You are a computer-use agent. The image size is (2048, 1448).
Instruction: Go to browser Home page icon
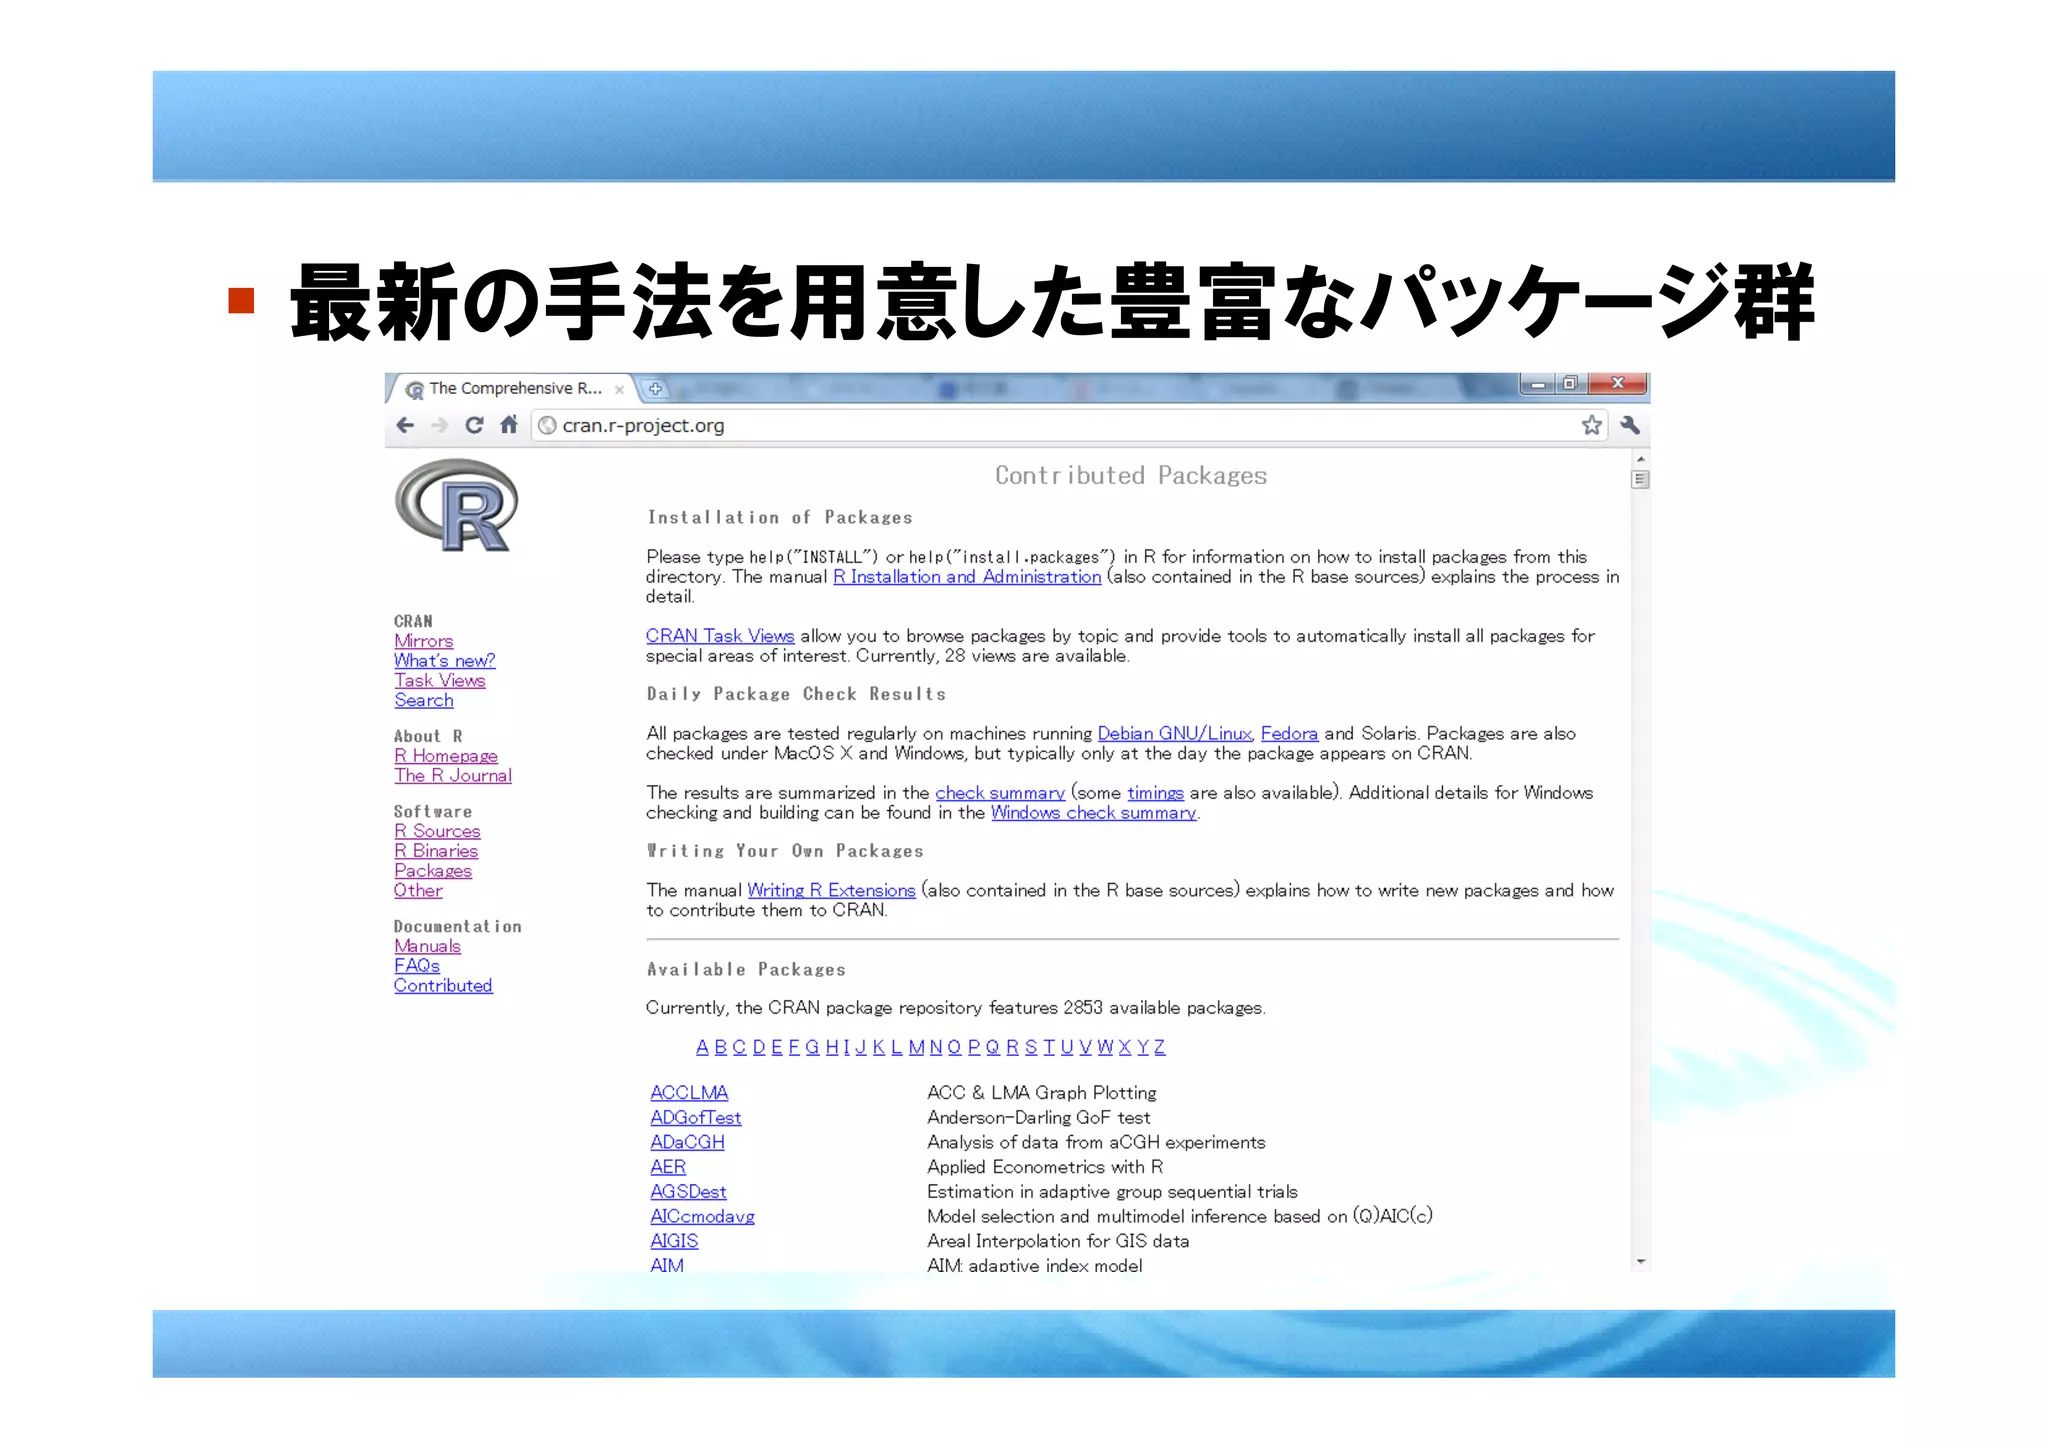click(509, 425)
